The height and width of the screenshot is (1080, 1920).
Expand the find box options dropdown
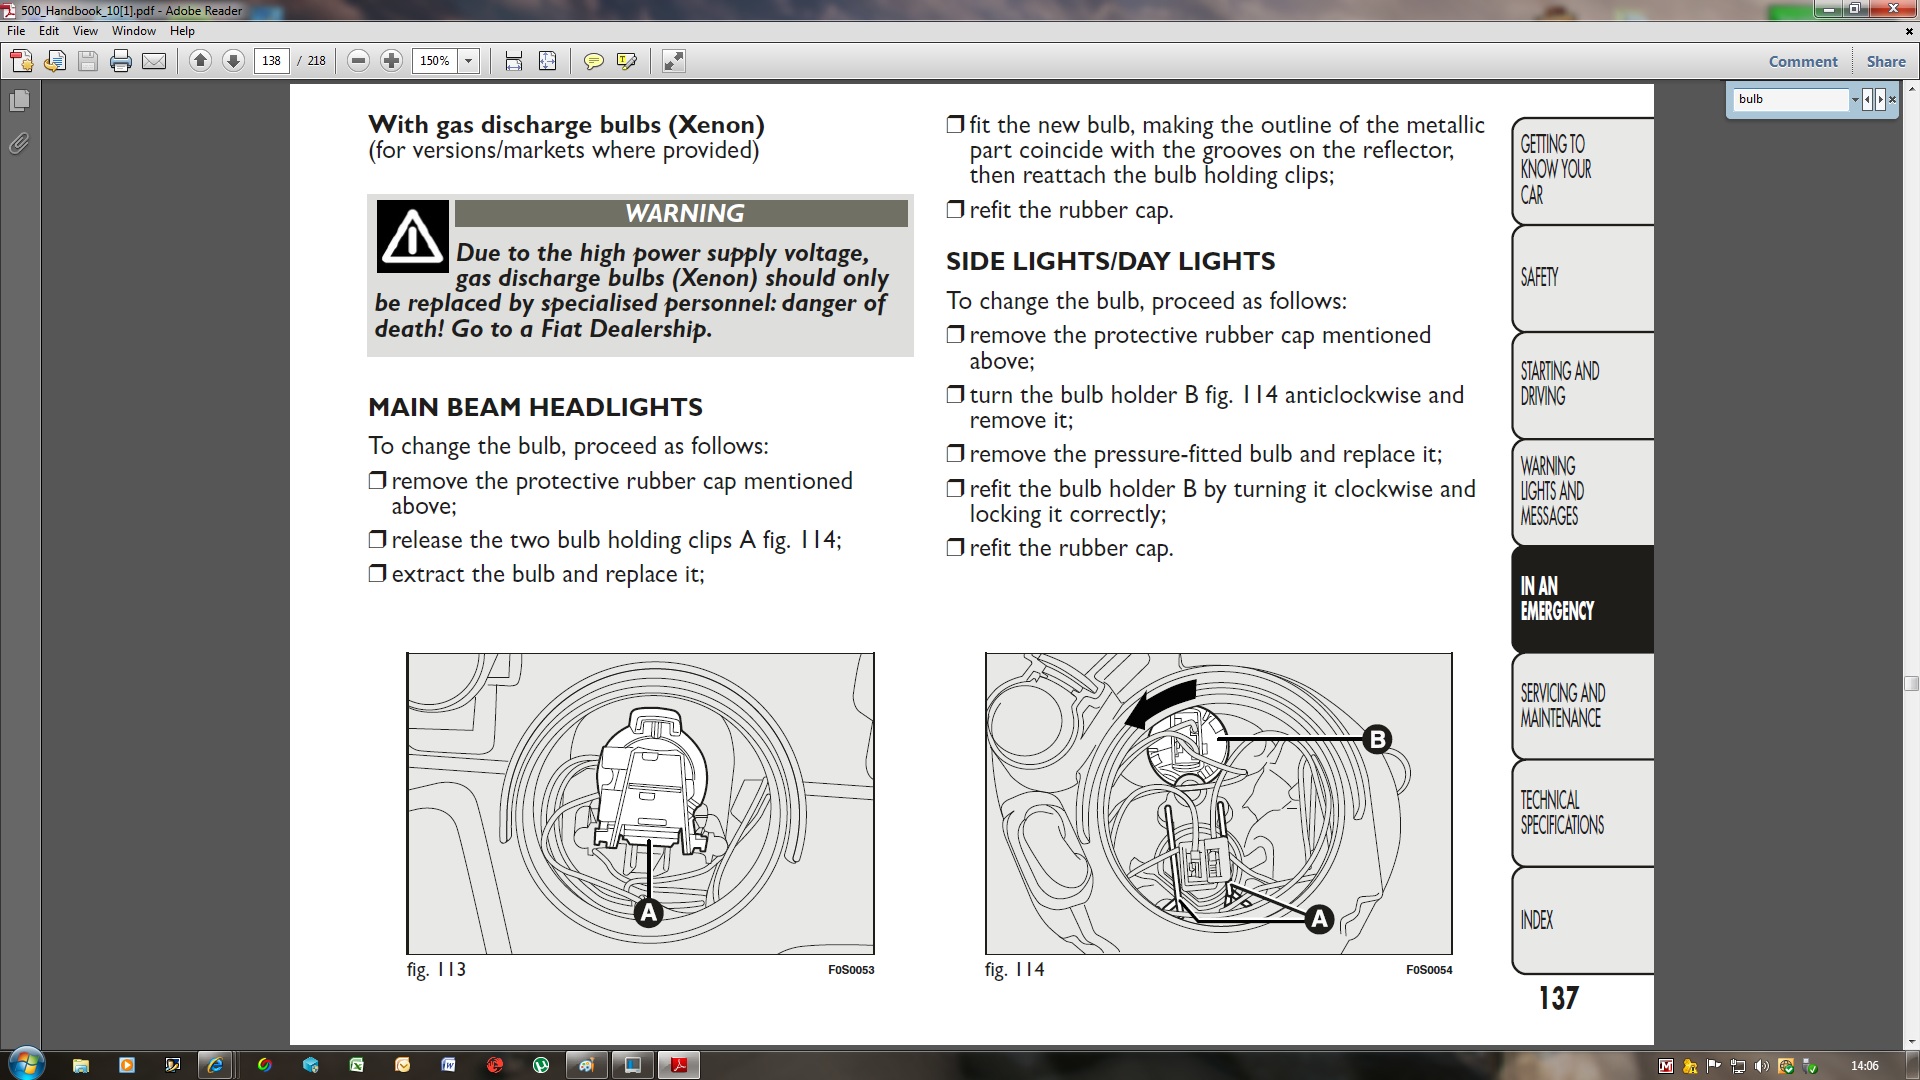pos(1855,99)
